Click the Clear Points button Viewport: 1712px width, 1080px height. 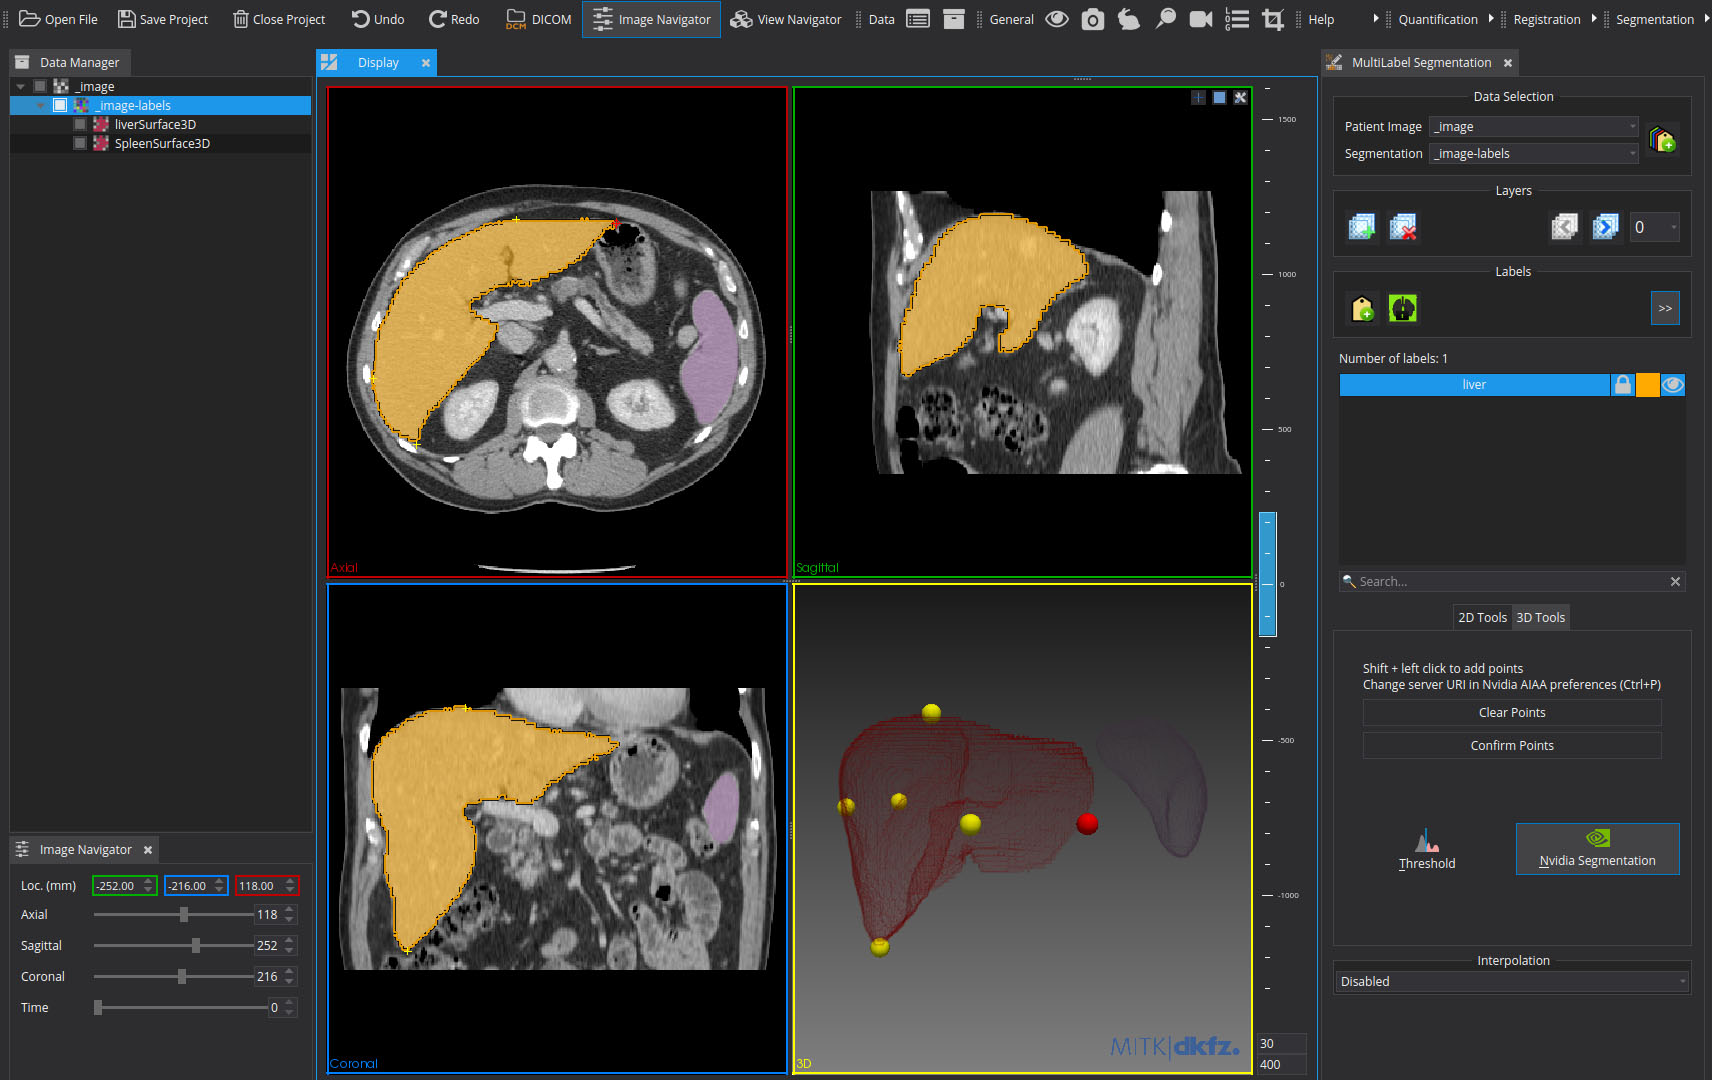(1511, 713)
